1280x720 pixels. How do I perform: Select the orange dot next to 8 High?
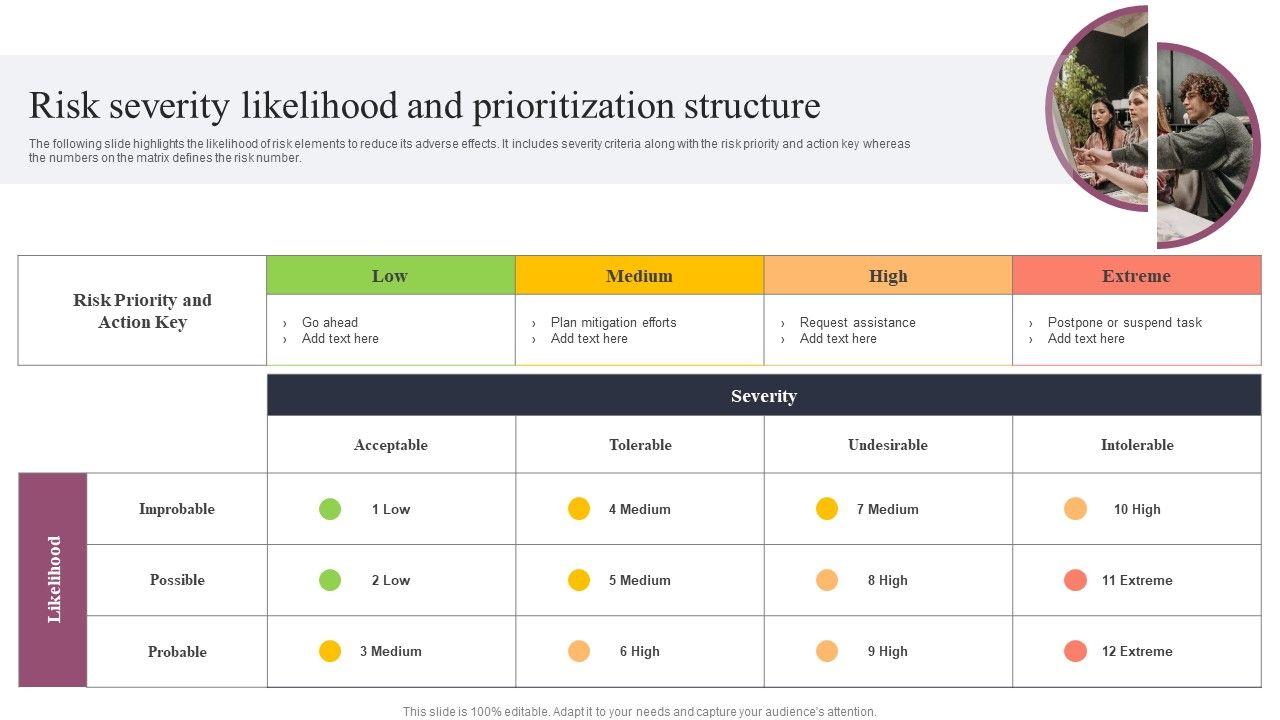[827, 580]
